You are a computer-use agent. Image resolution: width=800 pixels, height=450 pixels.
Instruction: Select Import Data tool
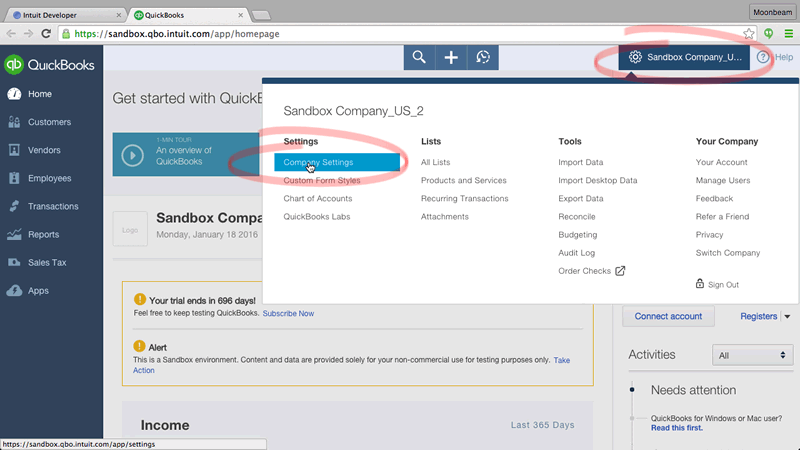(x=581, y=162)
